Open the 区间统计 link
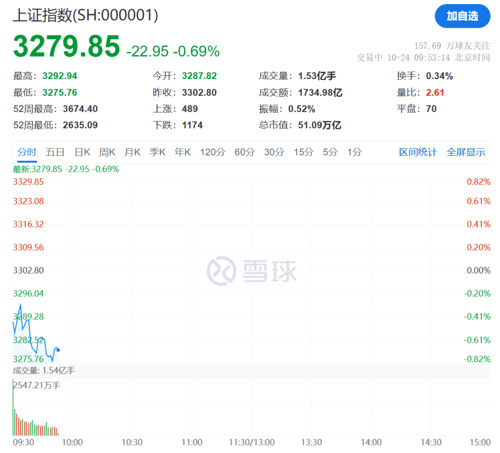The image size is (500, 453). 418,152
